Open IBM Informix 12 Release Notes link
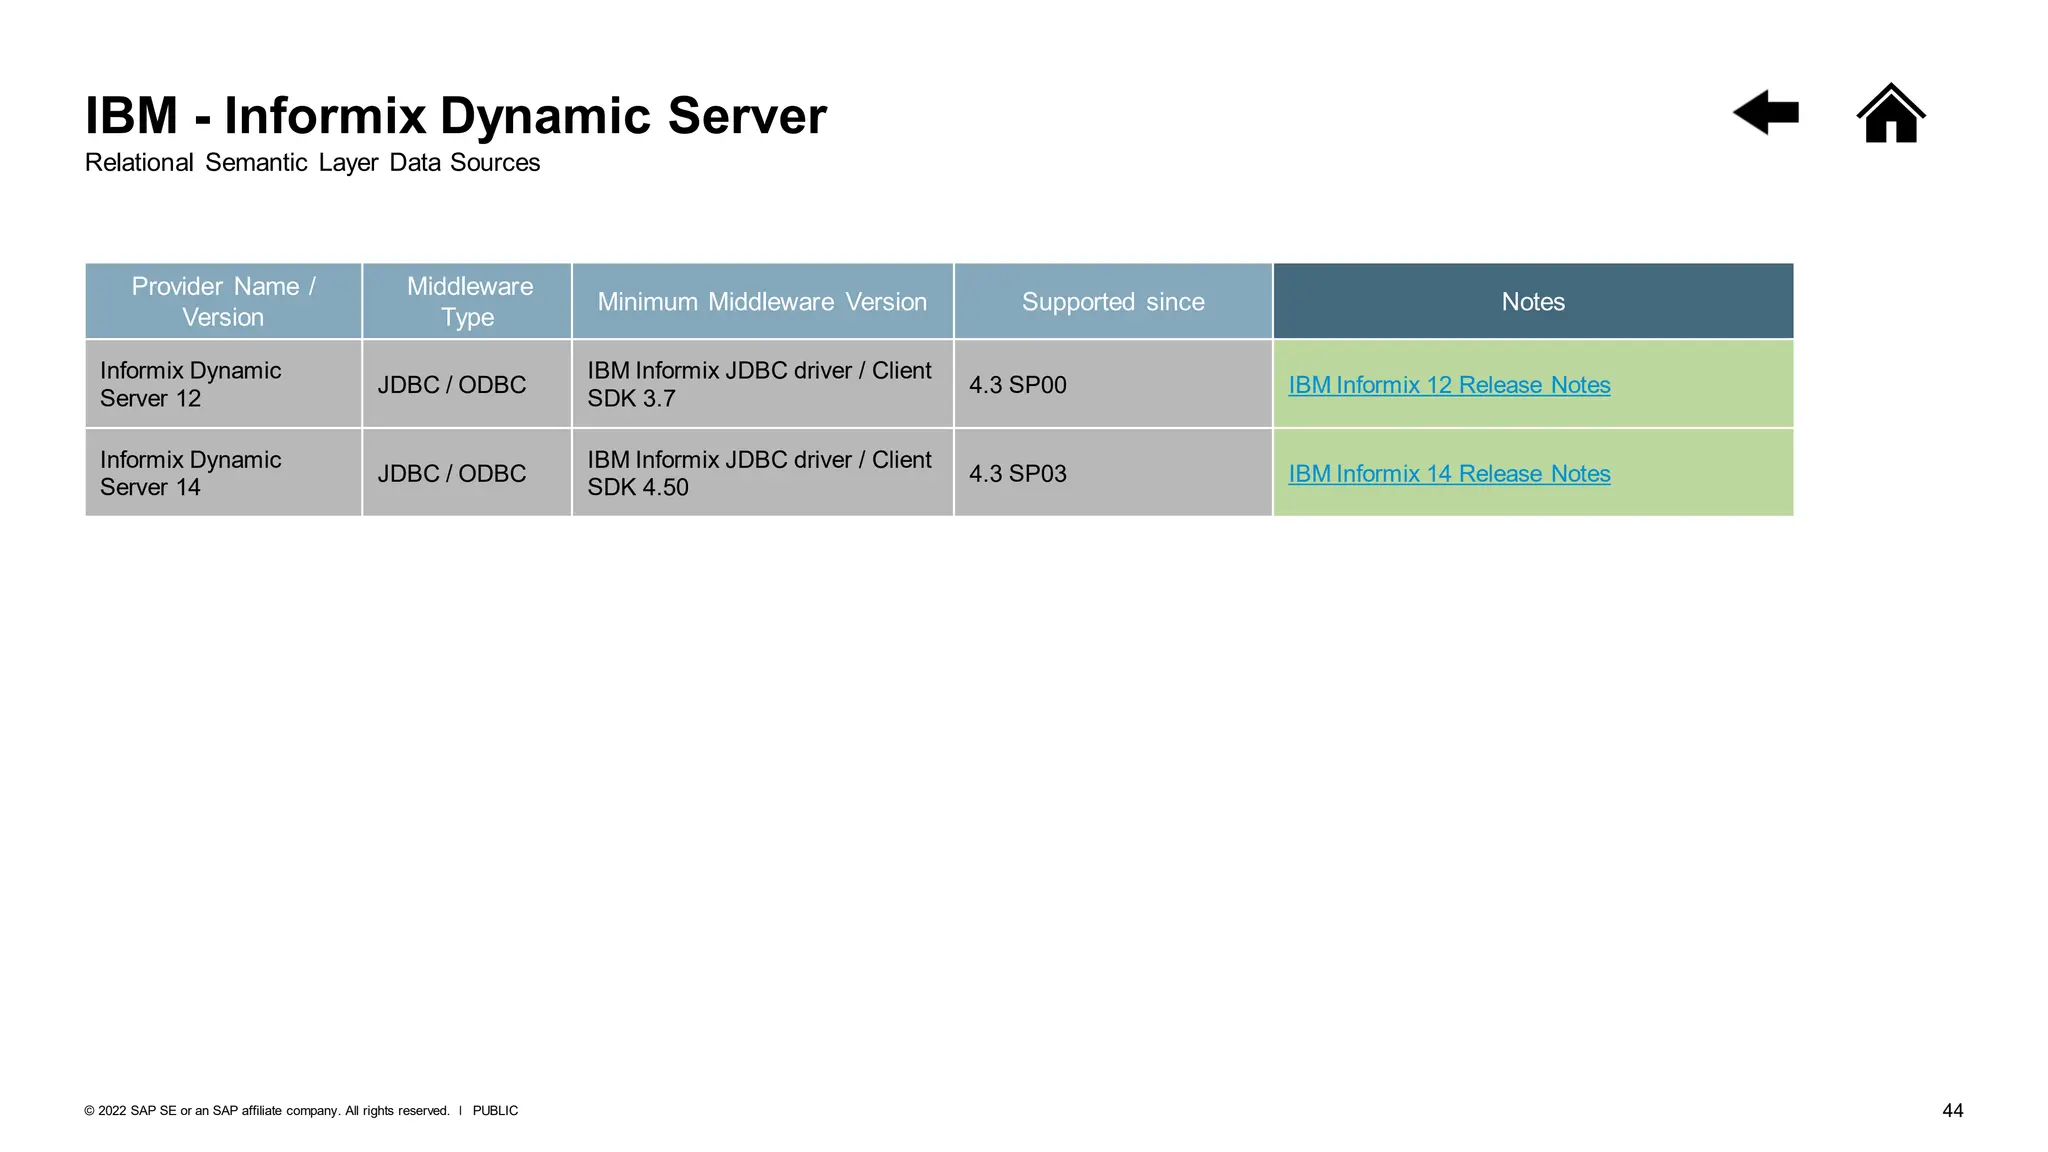Viewport: 2048px width, 1152px height. point(1448,385)
